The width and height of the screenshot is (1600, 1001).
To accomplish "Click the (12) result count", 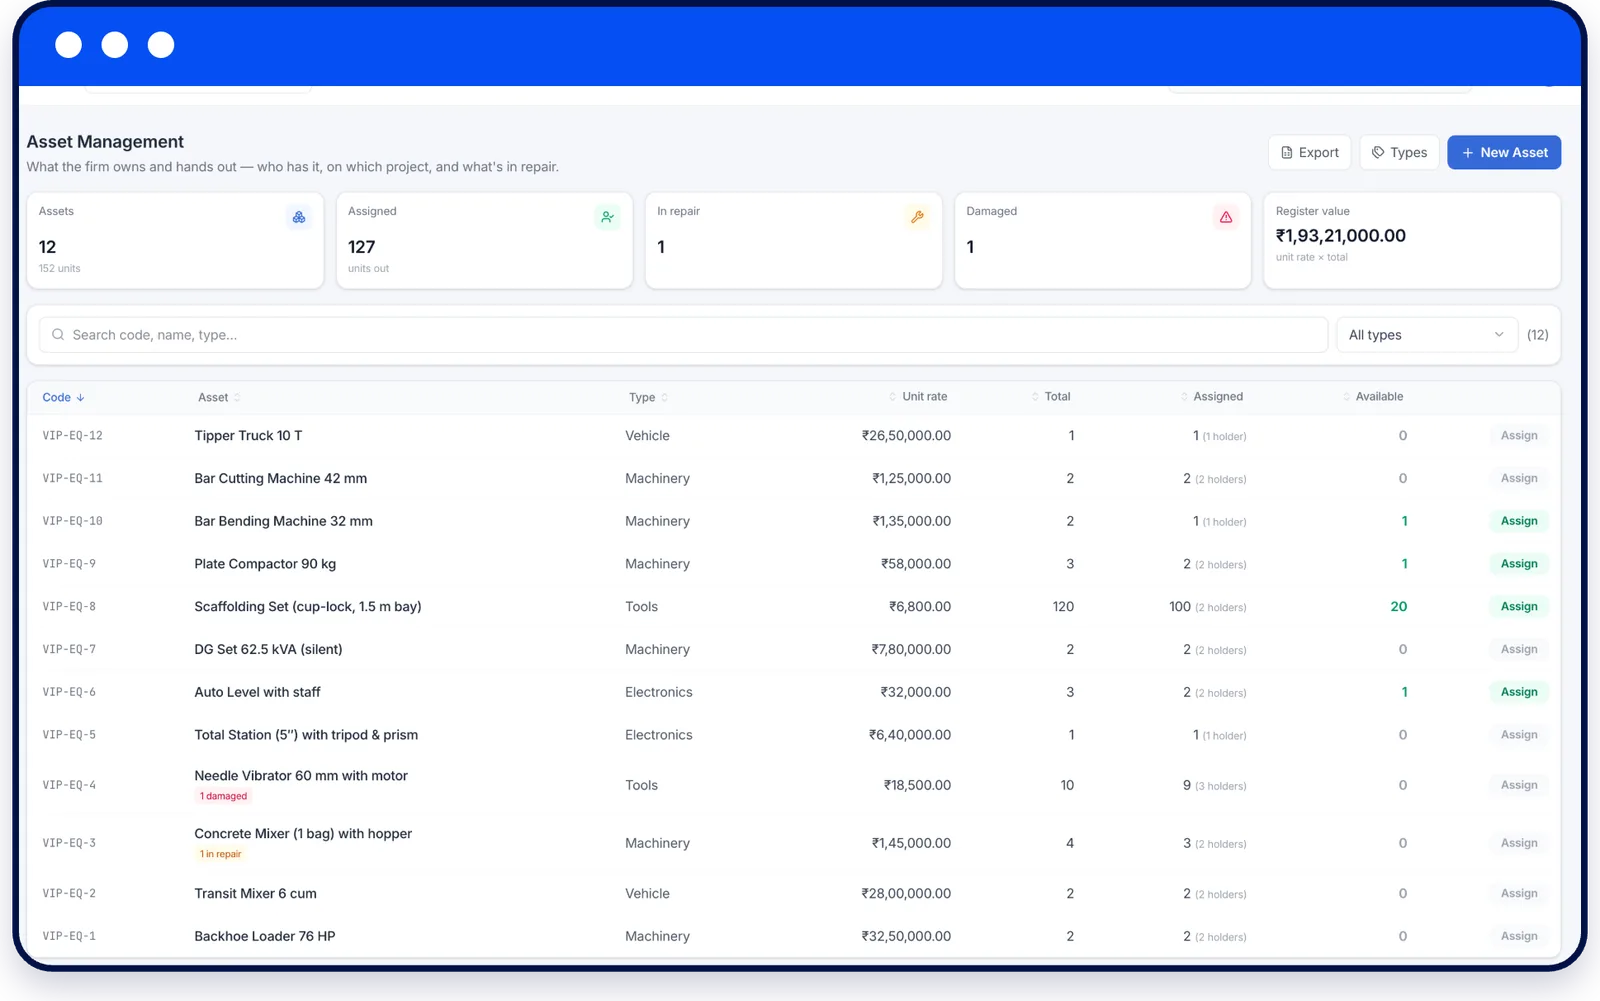I will (x=1537, y=335).
